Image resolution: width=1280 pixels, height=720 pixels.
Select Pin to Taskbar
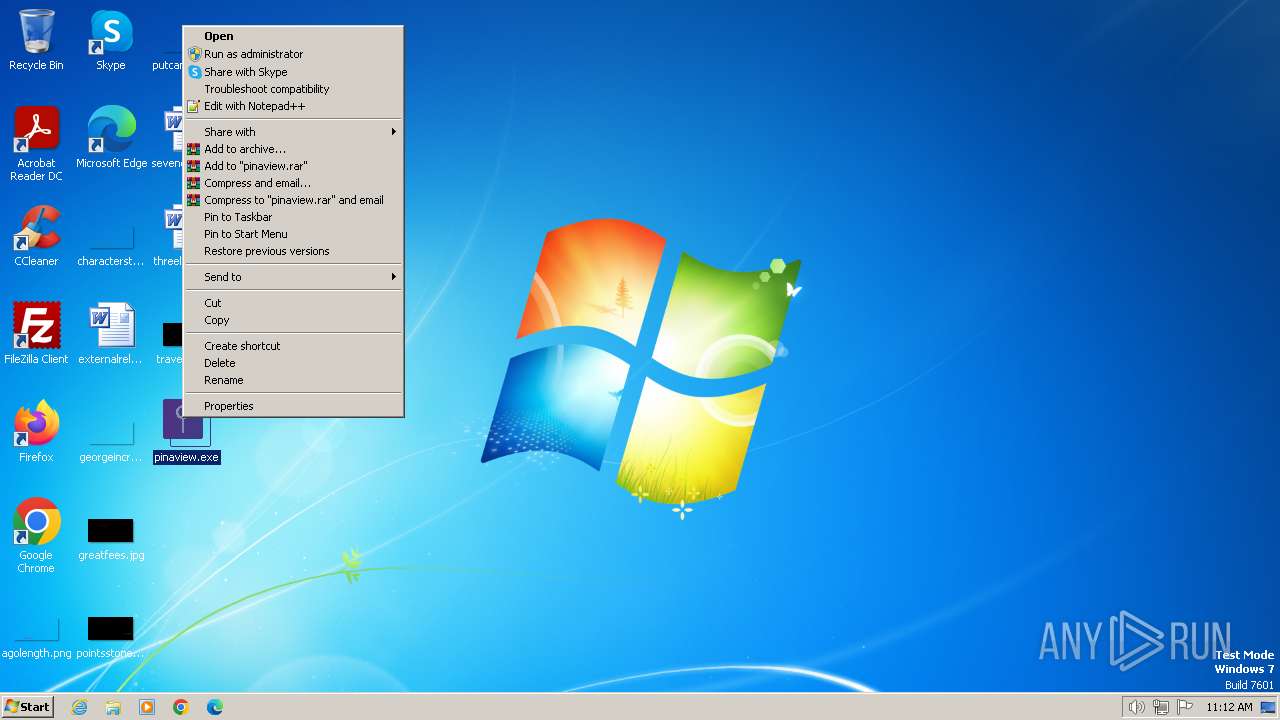coord(294,217)
